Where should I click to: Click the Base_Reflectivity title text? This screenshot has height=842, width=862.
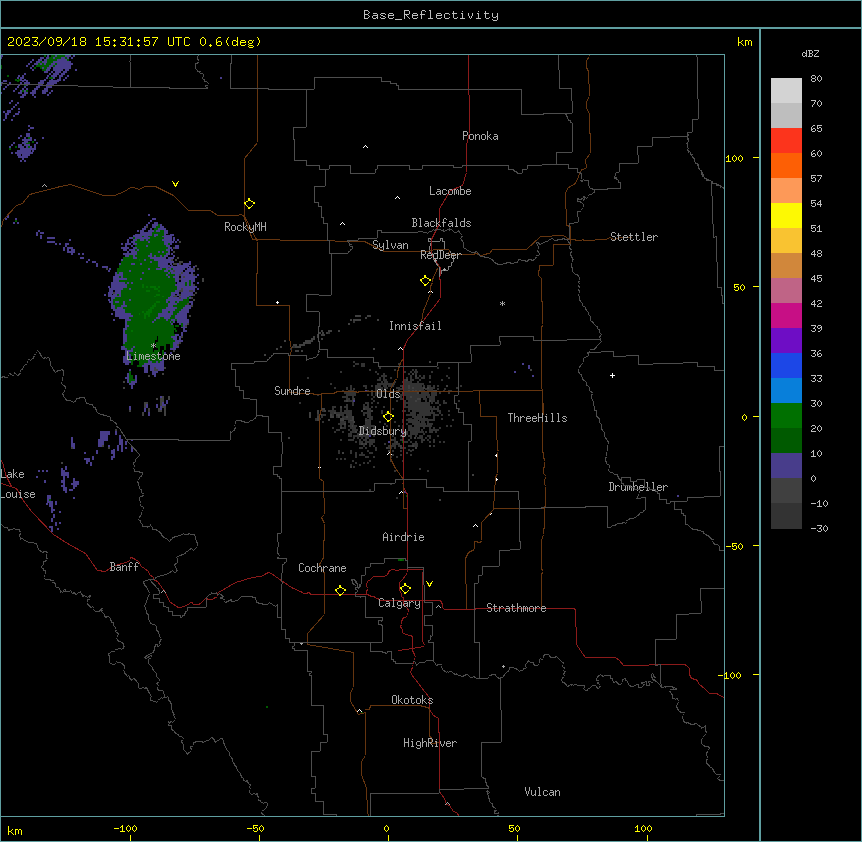(x=431, y=15)
